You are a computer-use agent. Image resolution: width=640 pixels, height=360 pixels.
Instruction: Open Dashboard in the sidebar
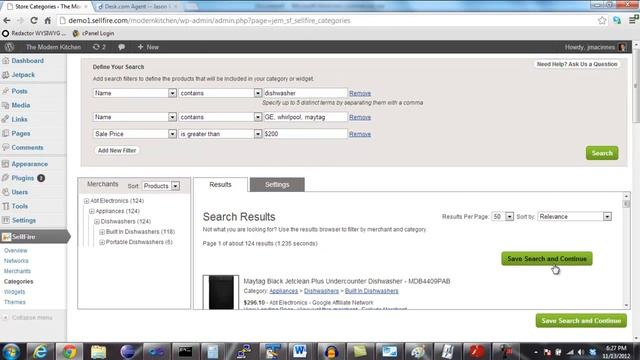27,60
